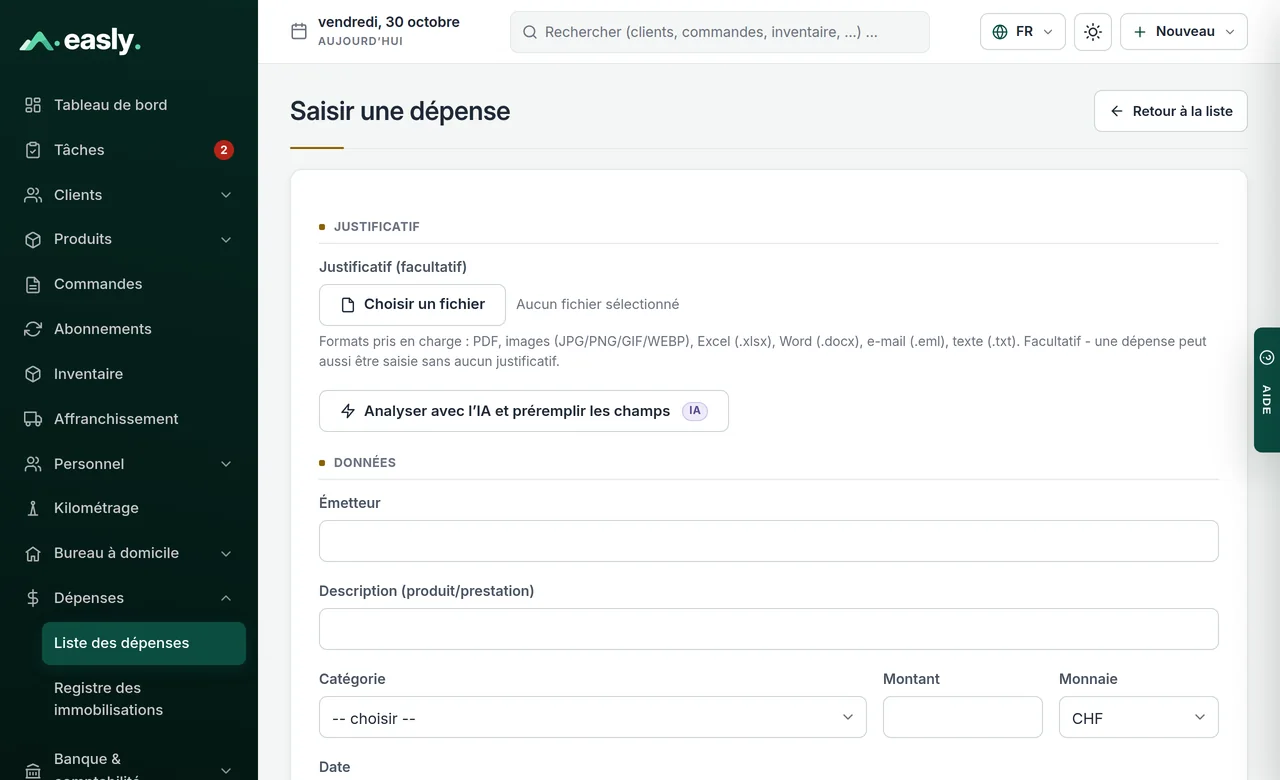Click the Kilométrage icon in the sidebar
The height and width of the screenshot is (780, 1280).
[x=33, y=508]
